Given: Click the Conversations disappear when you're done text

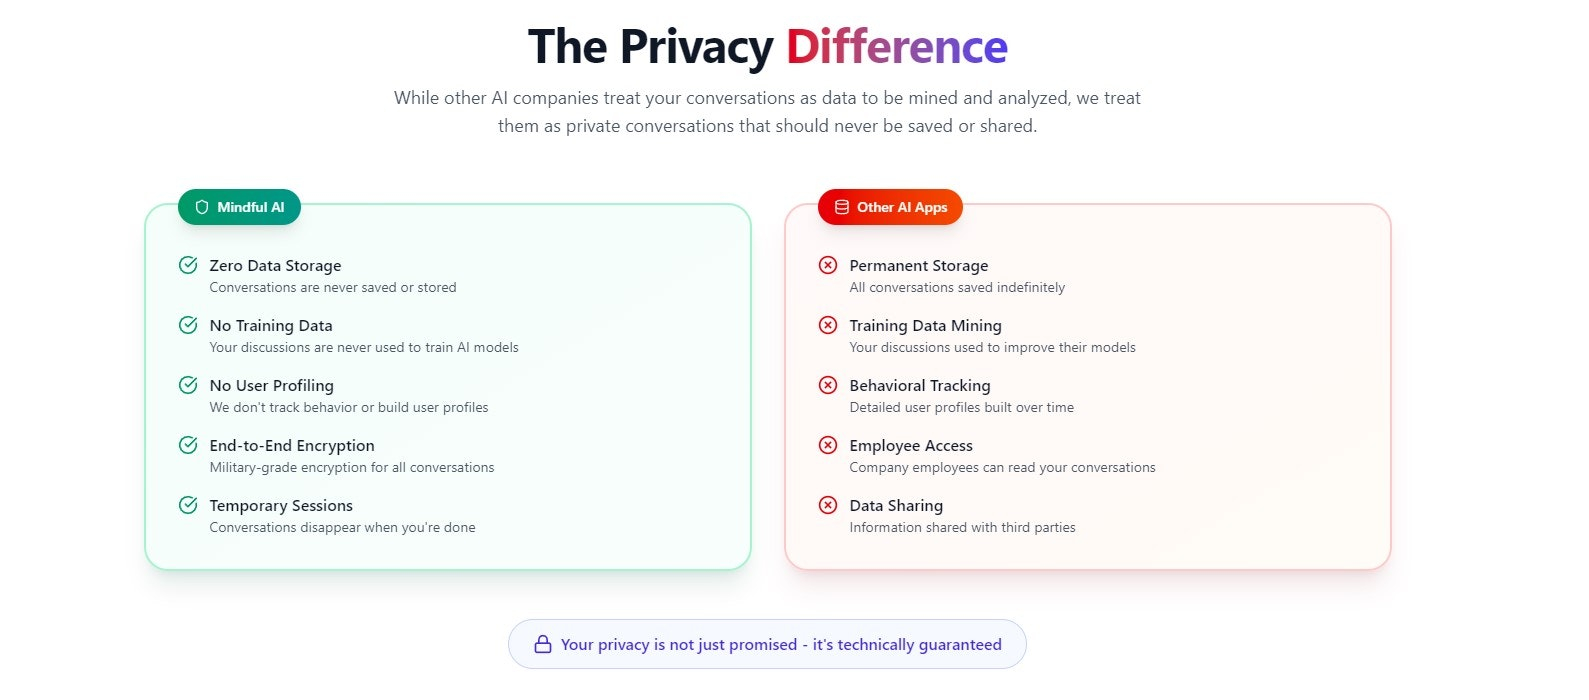Looking at the screenshot, I should (342, 528).
